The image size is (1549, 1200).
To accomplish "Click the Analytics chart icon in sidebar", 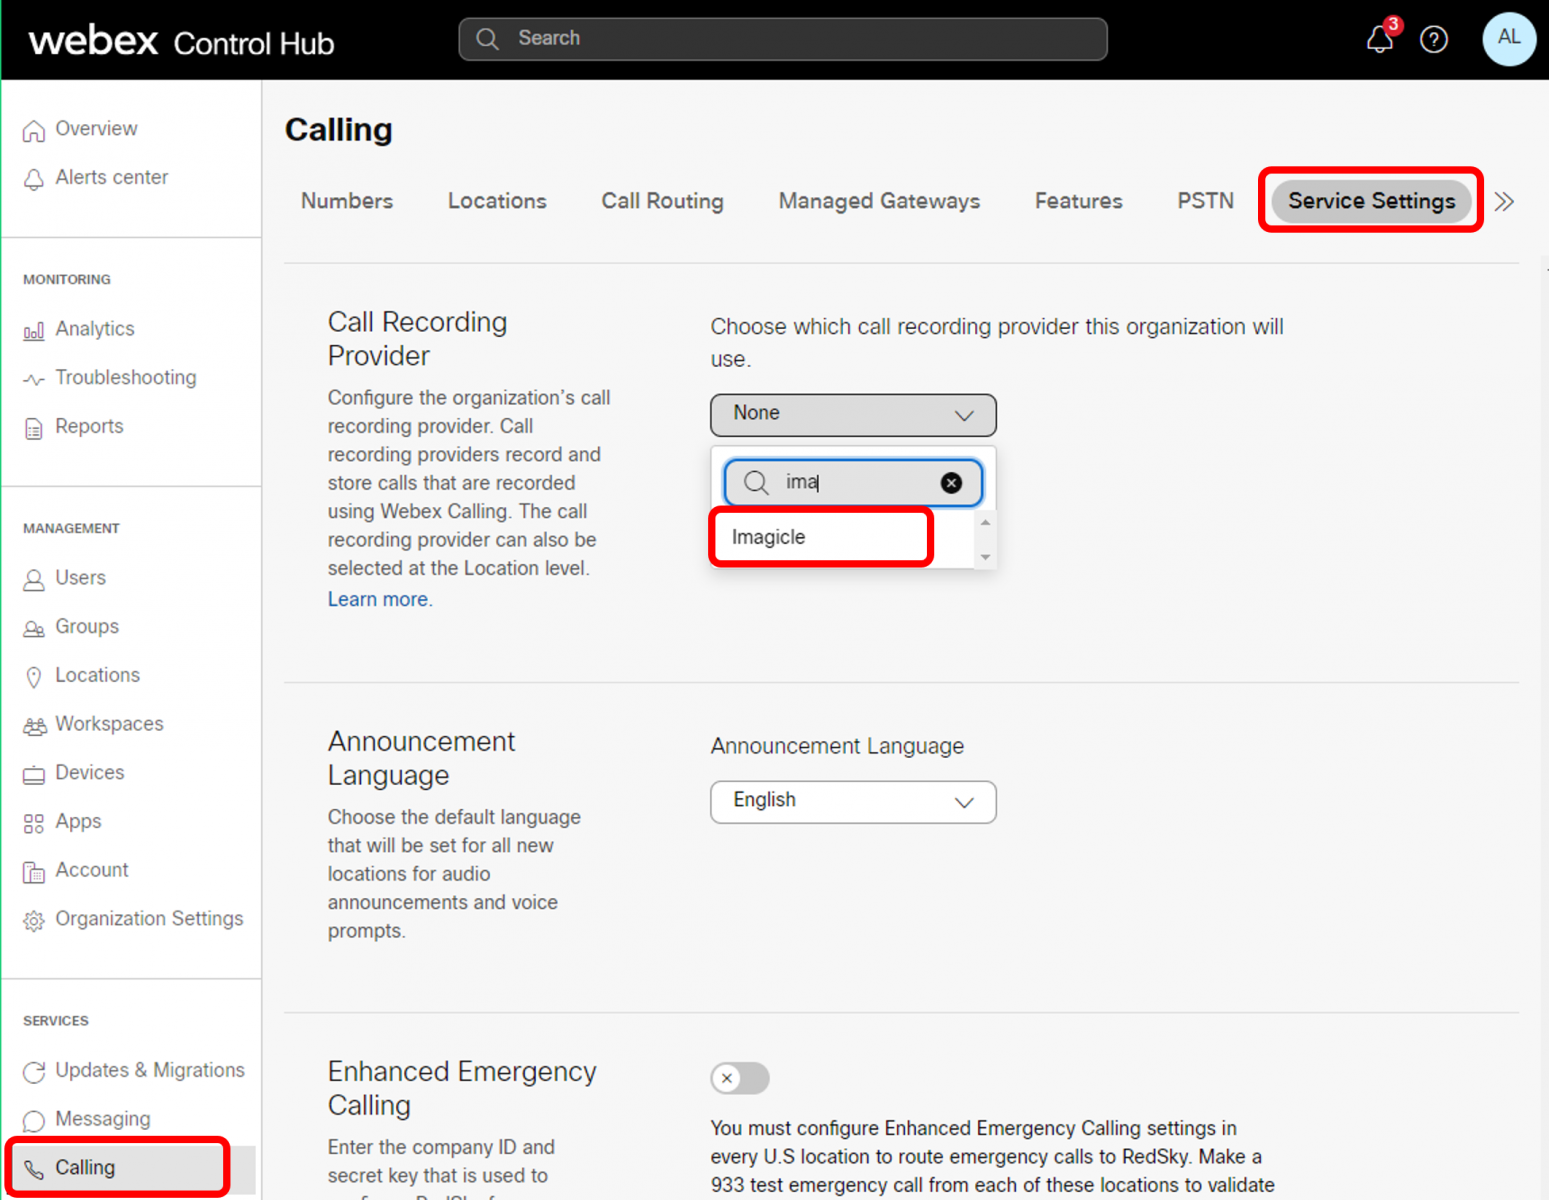I will [34, 330].
